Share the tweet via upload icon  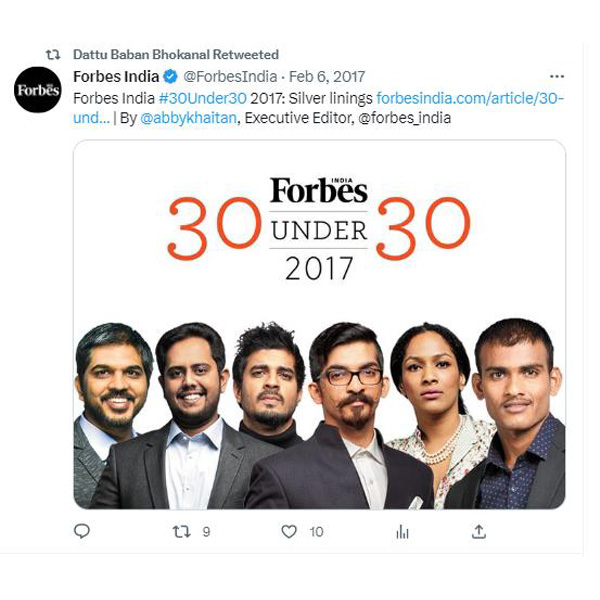[x=479, y=531]
